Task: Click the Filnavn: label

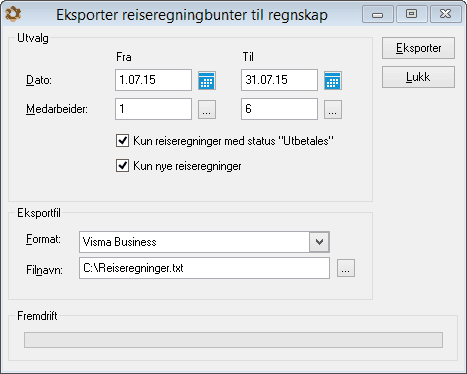Action: pyautogui.click(x=44, y=269)
